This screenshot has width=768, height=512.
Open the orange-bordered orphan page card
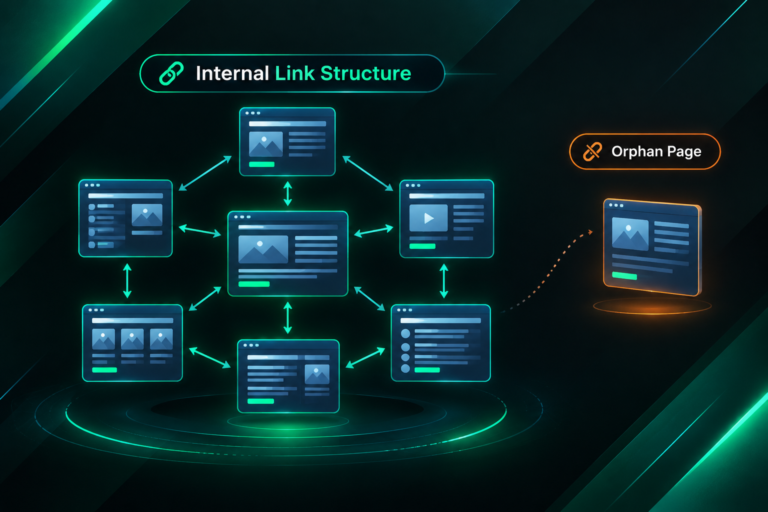pos(652,247)
